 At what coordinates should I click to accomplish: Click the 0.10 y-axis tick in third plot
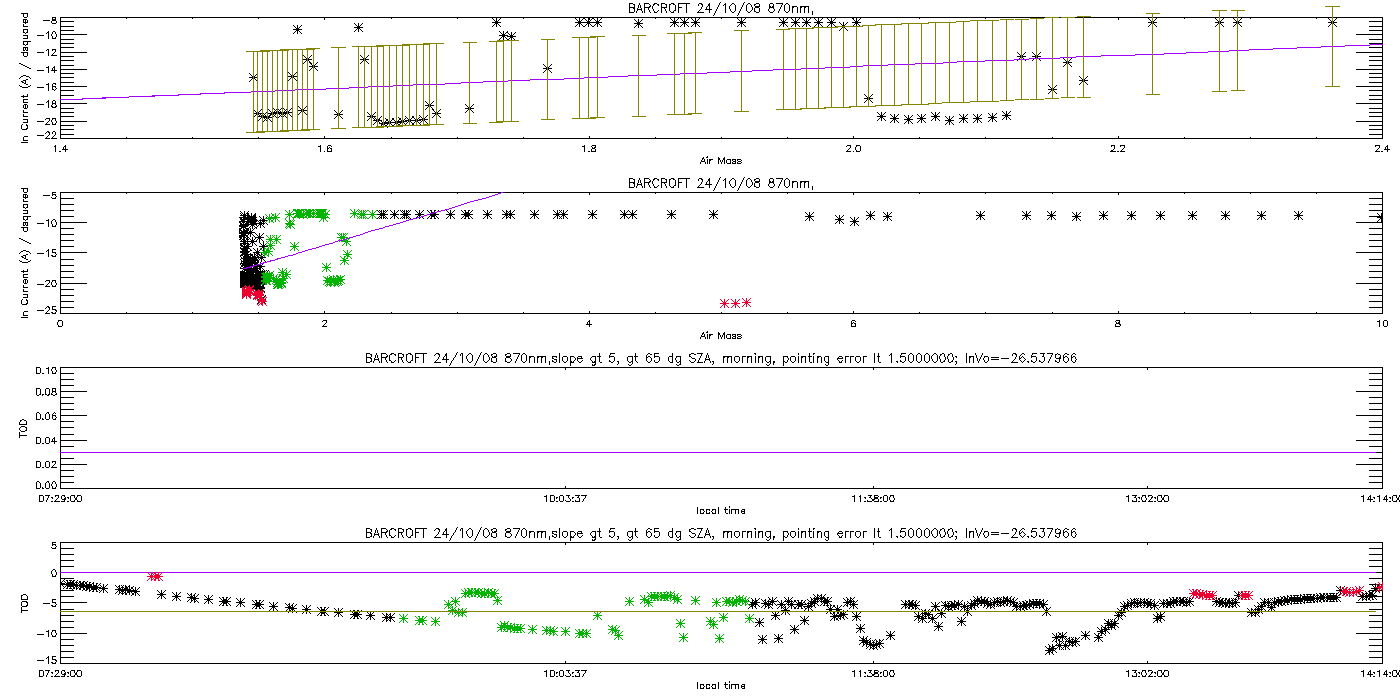pos(43,370)
